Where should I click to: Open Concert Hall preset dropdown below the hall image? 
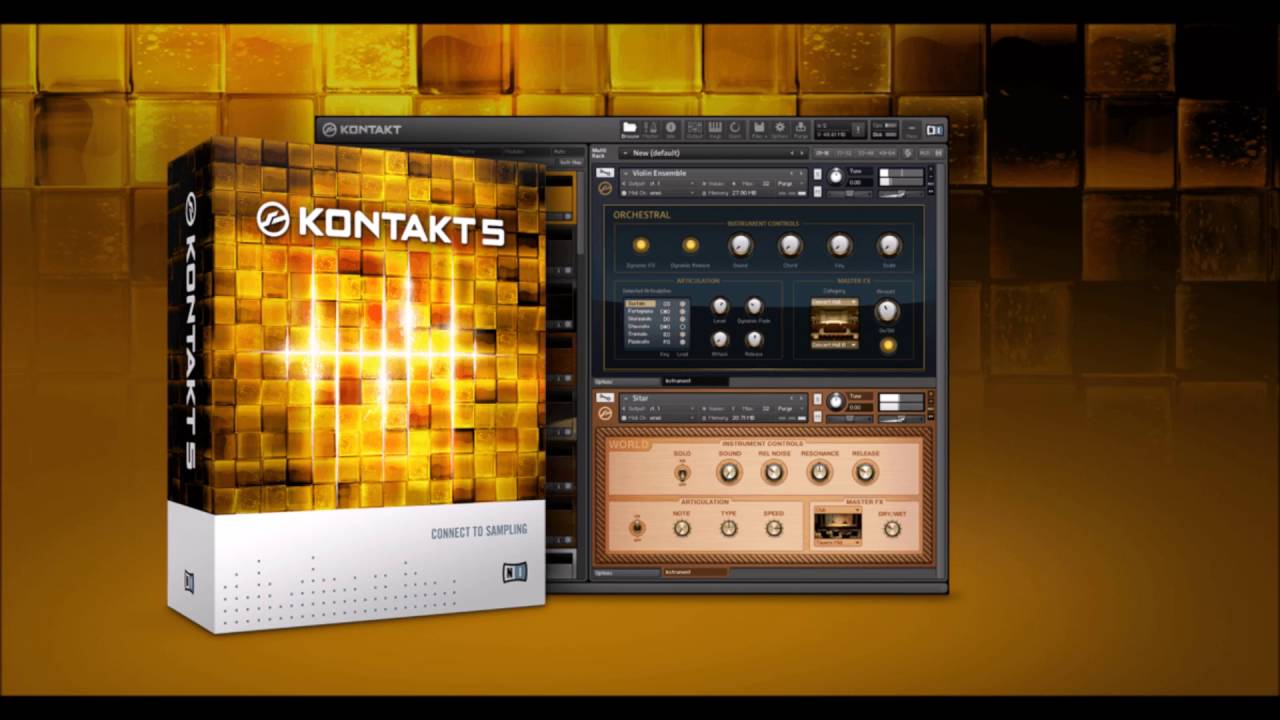point(835,345)
